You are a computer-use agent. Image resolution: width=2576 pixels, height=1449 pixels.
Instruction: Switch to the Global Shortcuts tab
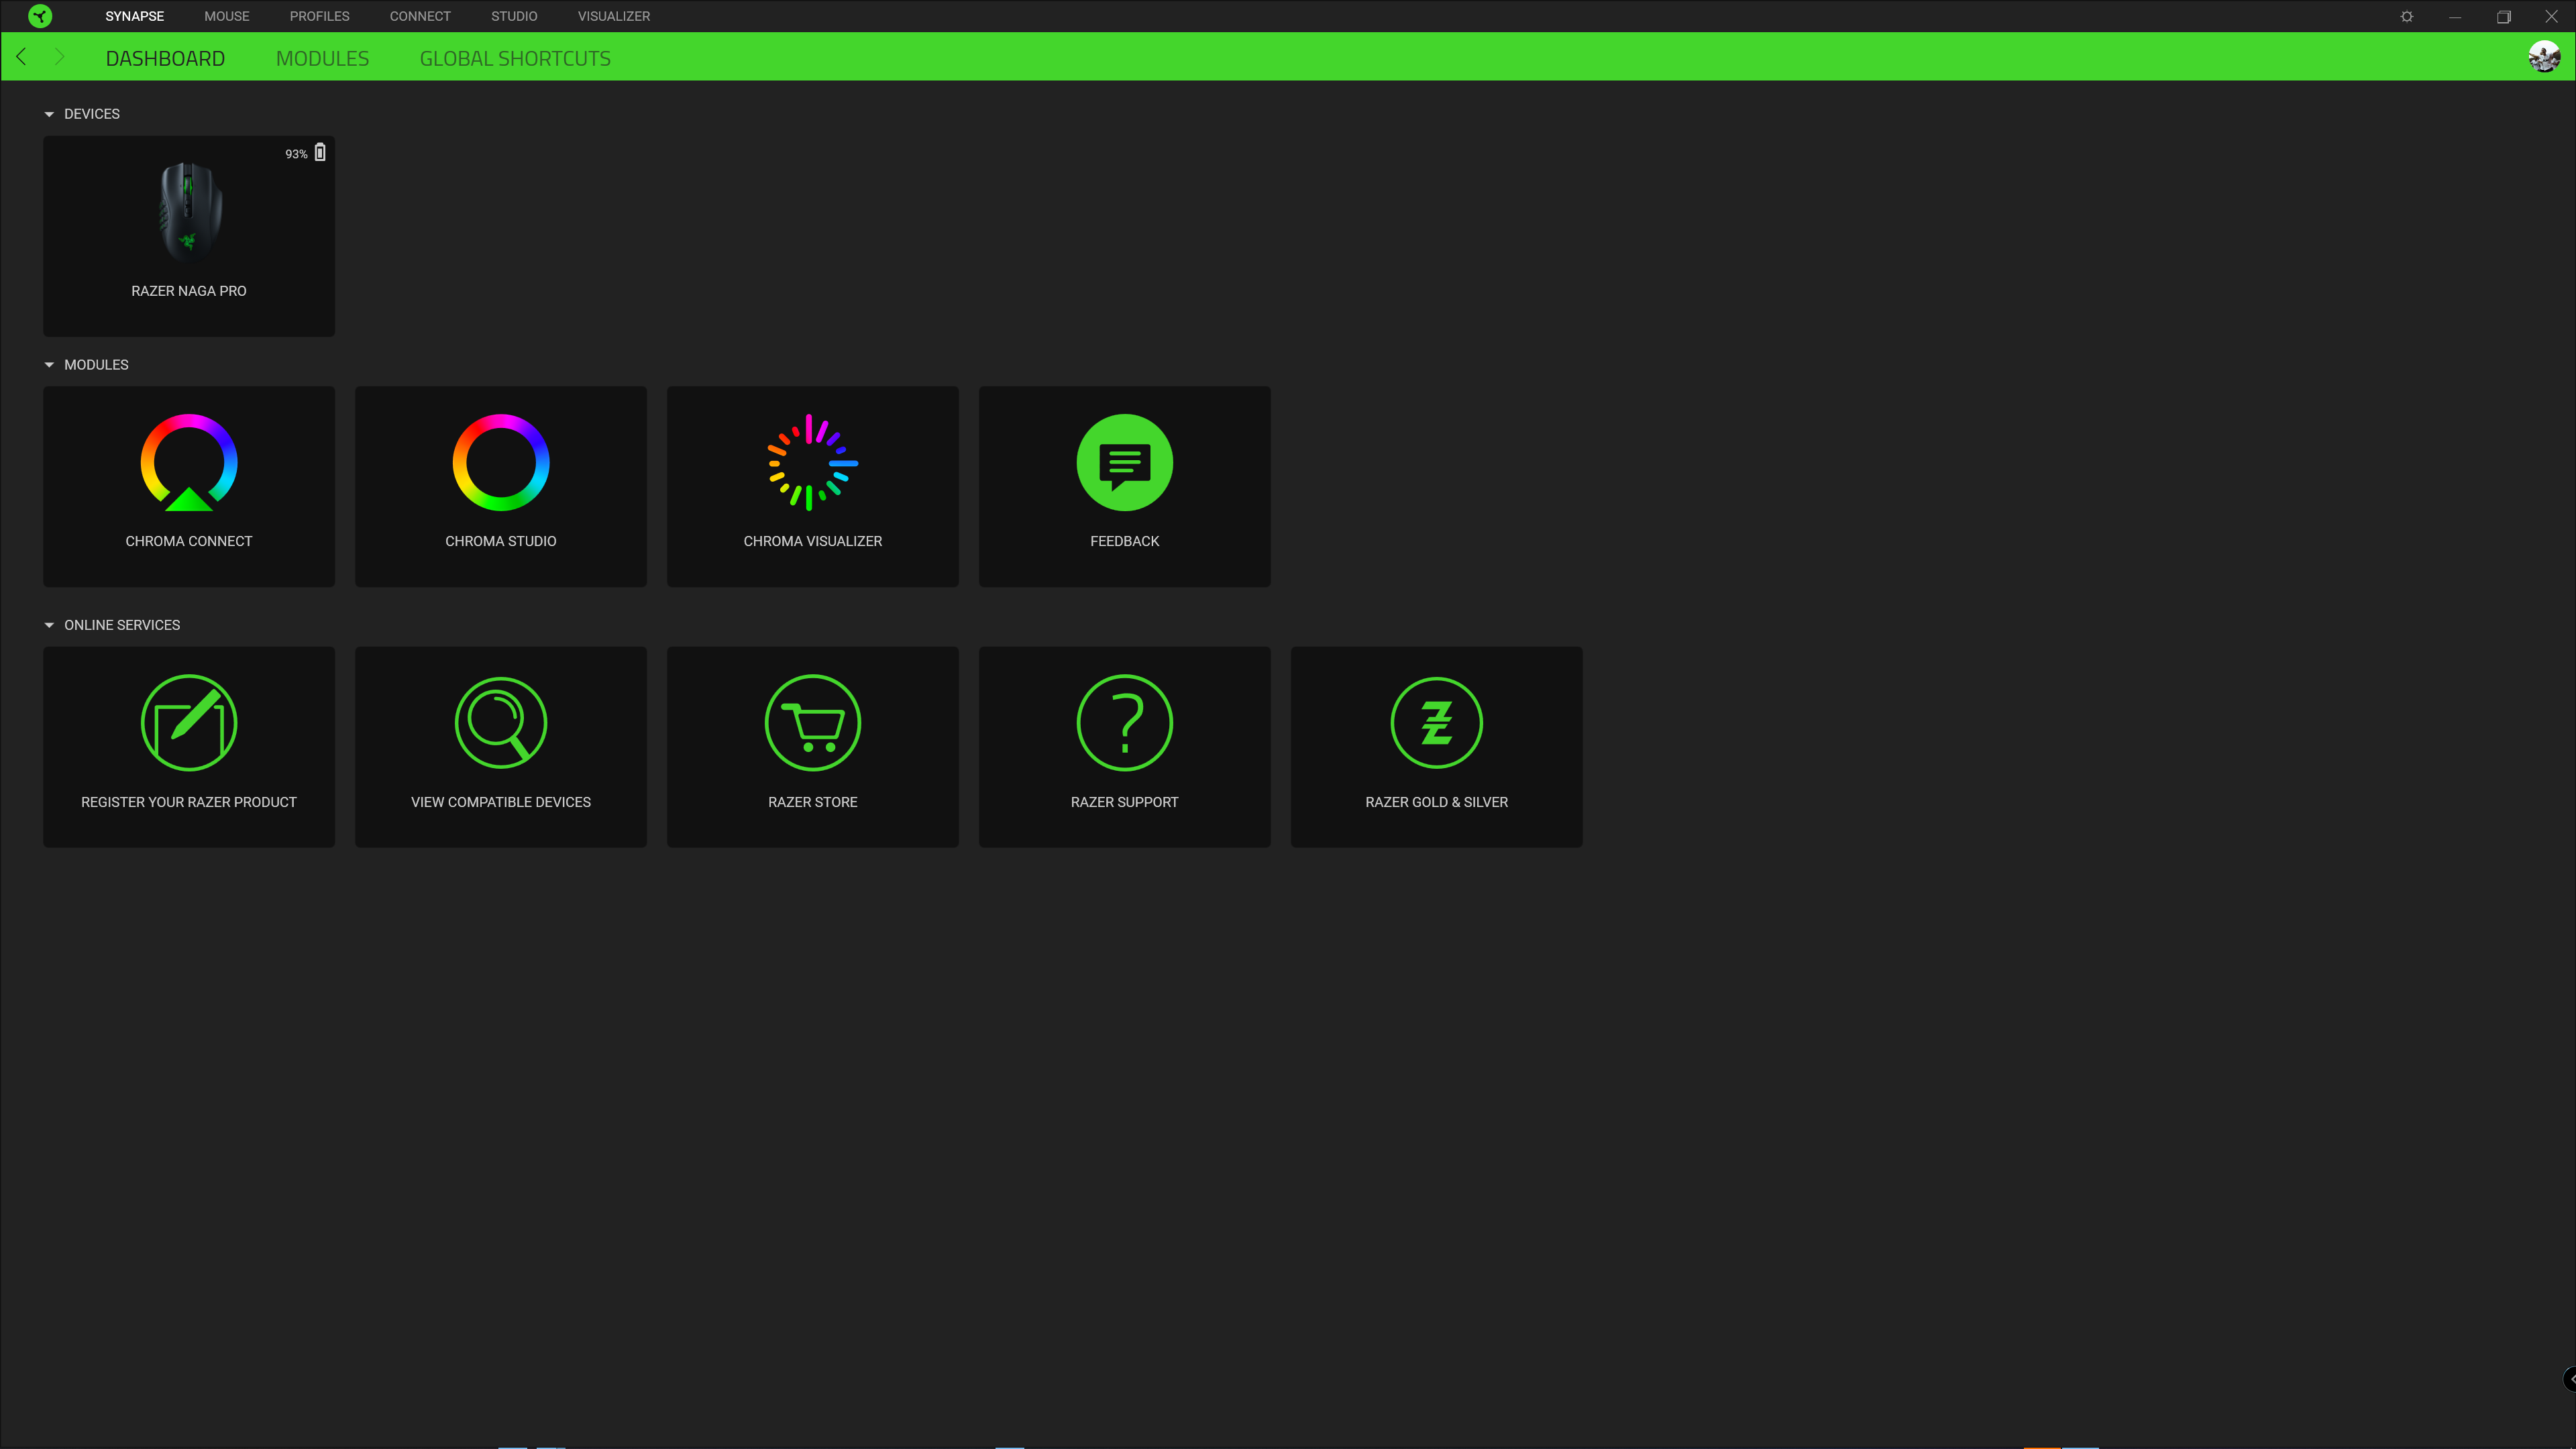515,58
